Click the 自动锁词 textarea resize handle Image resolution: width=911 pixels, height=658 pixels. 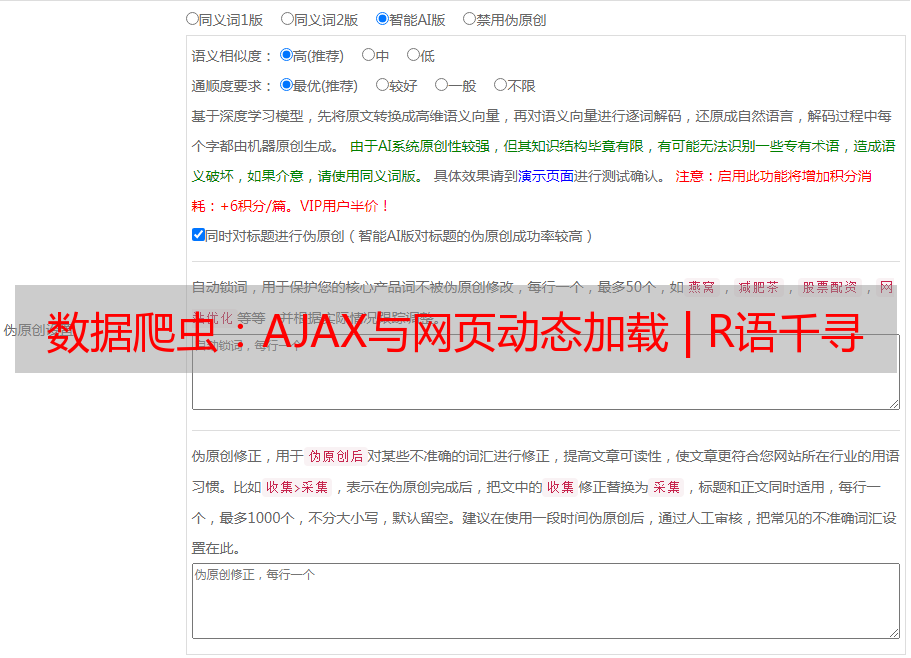point(893,403)
